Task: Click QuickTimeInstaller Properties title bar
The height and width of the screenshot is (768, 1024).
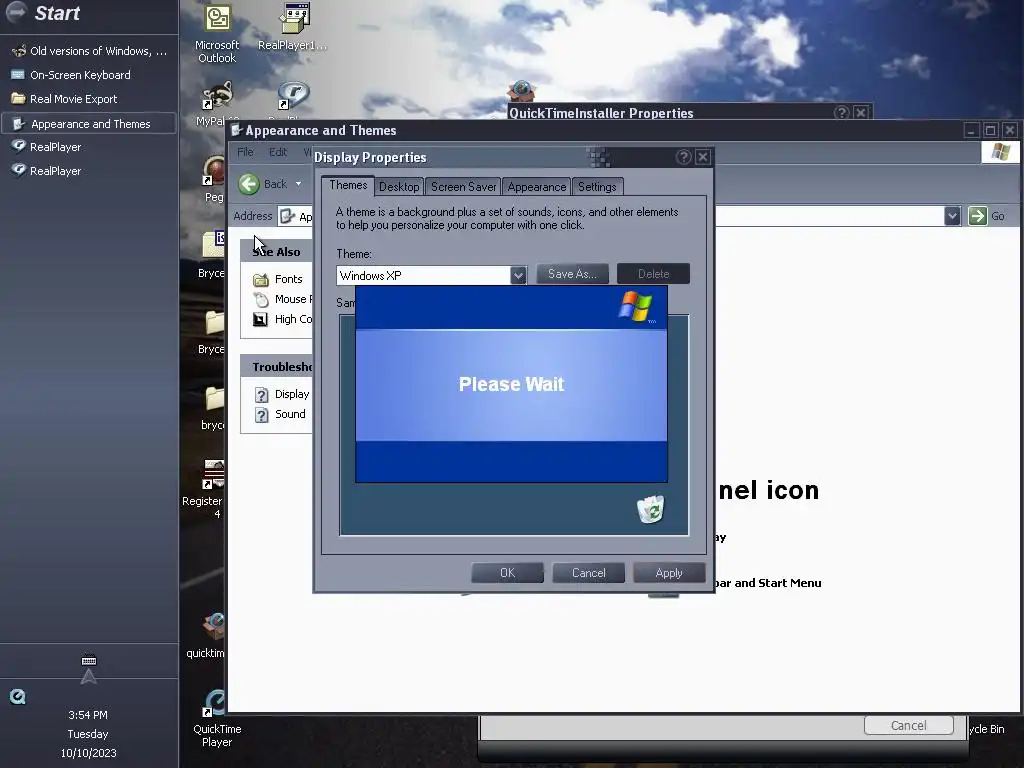Action: 669,112
